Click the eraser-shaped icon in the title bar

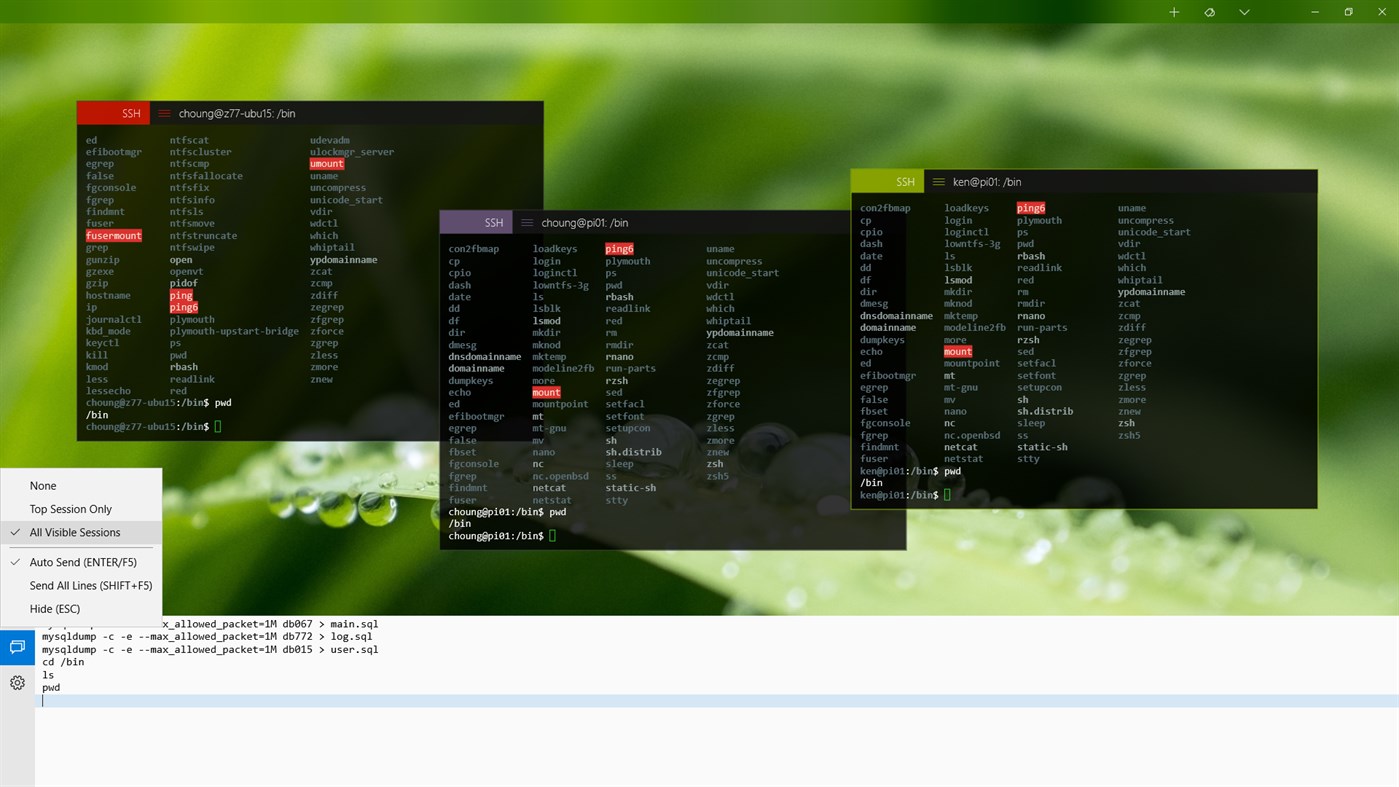click(1209, 12)
